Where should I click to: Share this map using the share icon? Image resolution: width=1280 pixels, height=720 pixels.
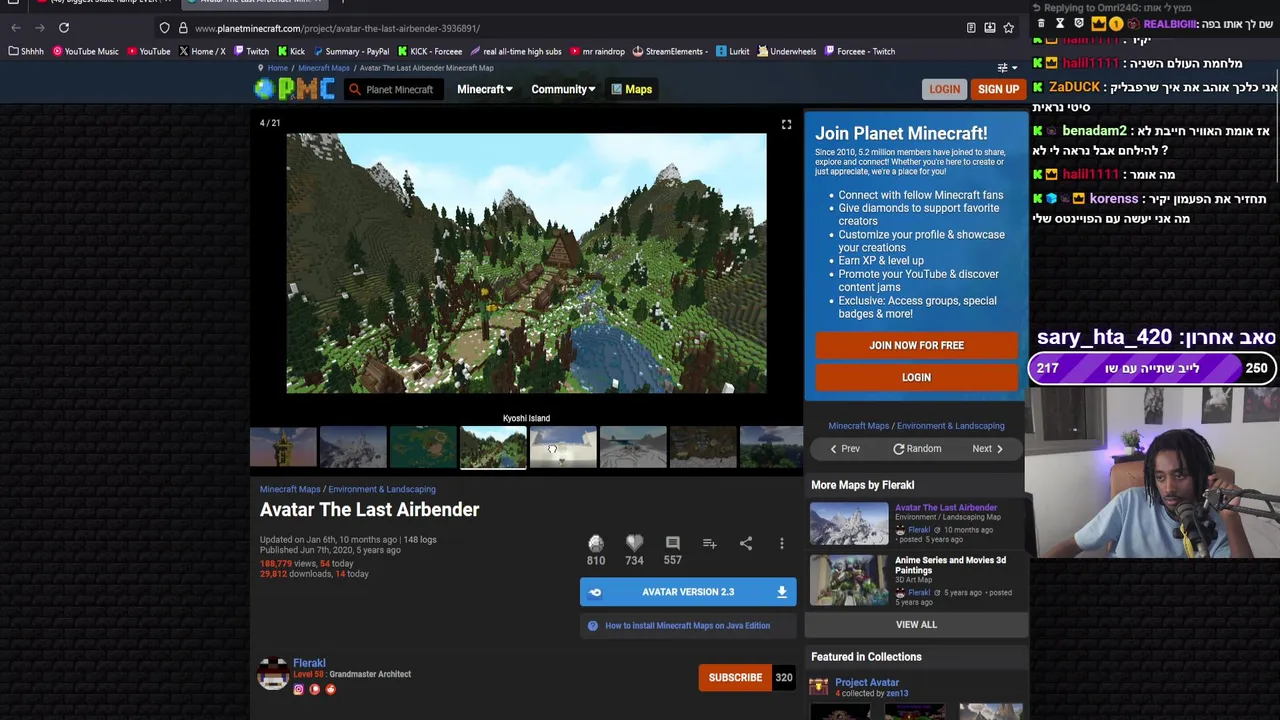click(x=746, y=543)
